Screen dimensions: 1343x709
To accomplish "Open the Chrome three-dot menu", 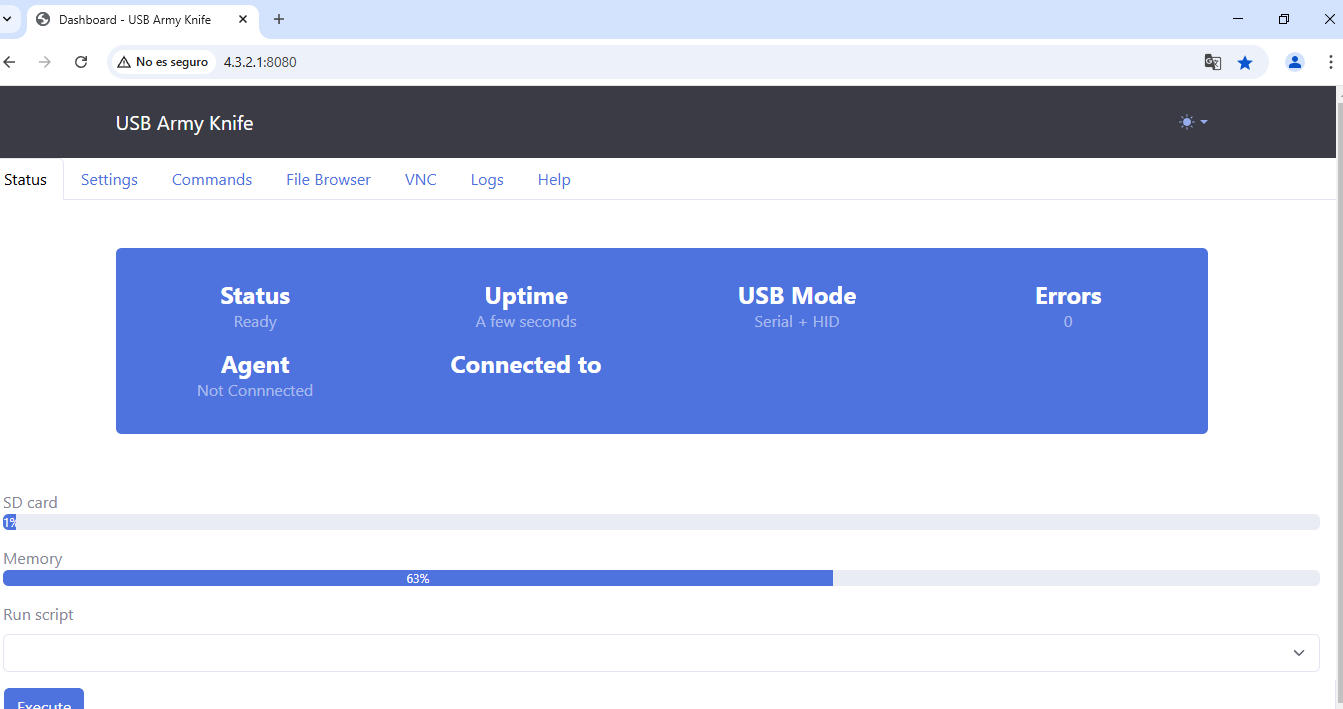I will (1330, 62).
